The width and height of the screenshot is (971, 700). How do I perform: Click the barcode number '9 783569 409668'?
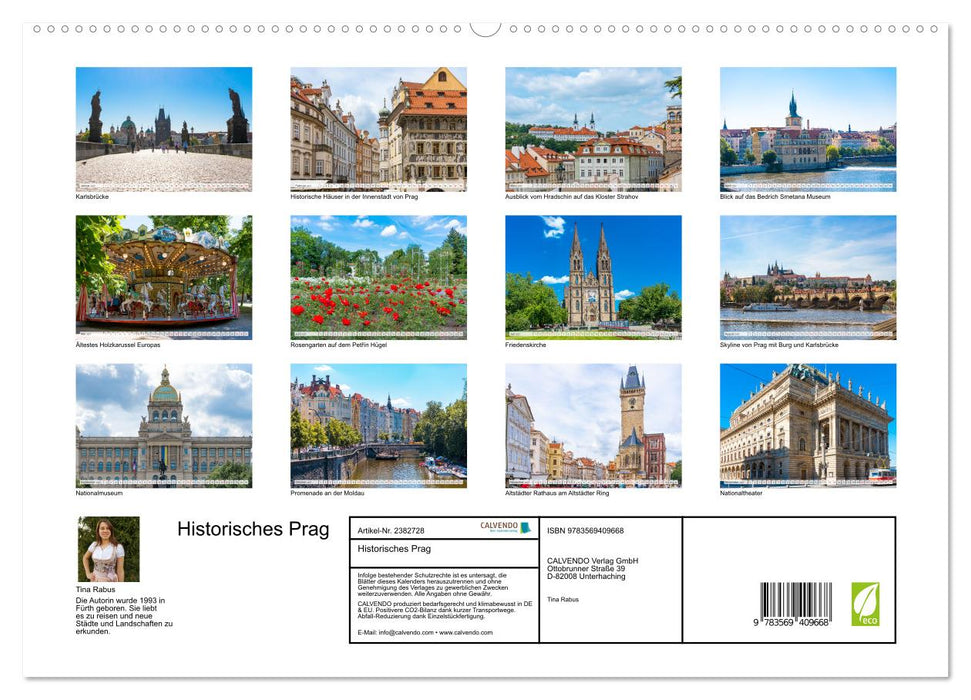791,623
